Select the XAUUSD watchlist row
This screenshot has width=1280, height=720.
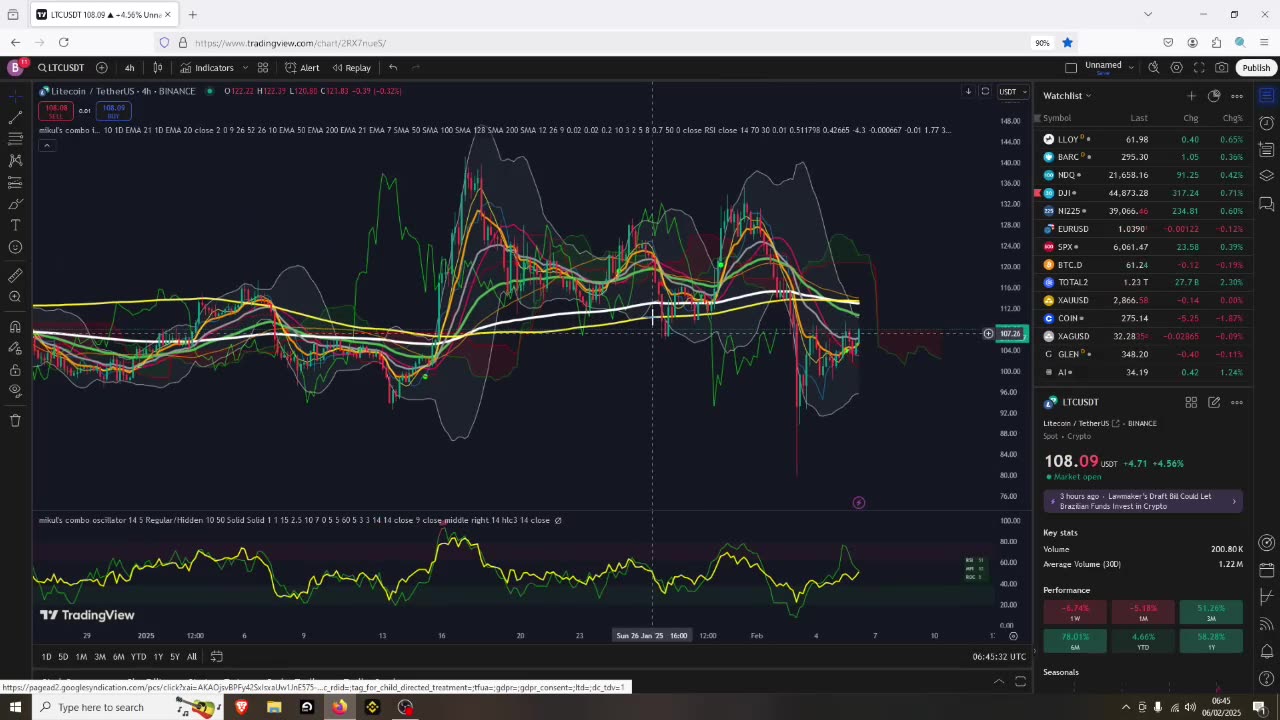(1143, 300)
